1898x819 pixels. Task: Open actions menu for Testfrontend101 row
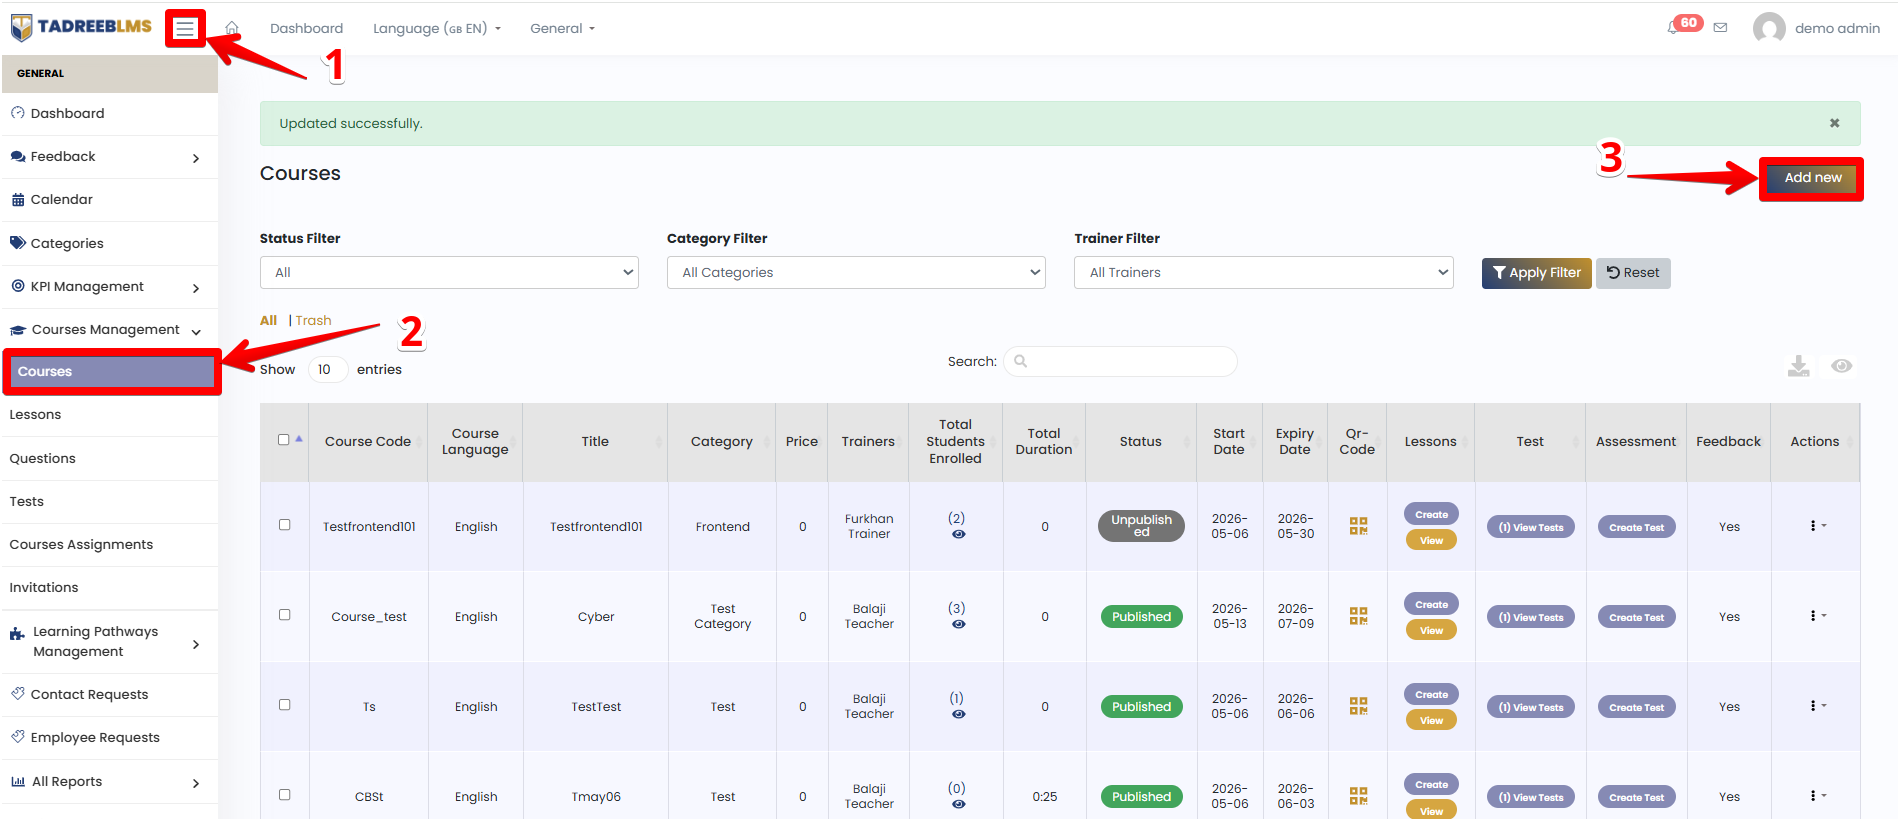1817,526
